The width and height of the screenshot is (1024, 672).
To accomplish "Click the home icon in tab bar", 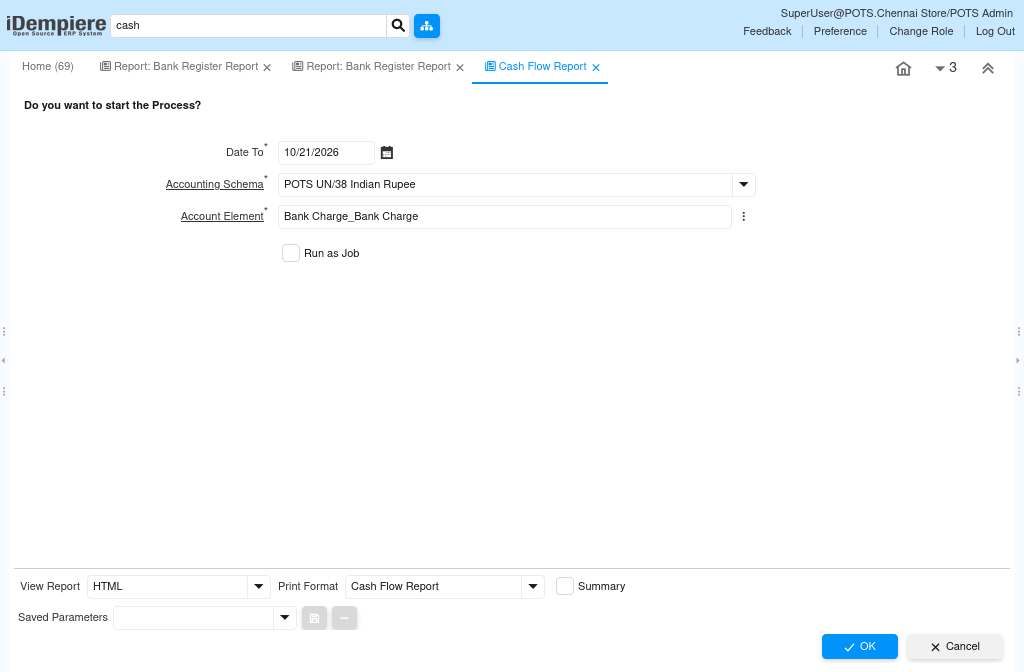I will tap(903, 69).
